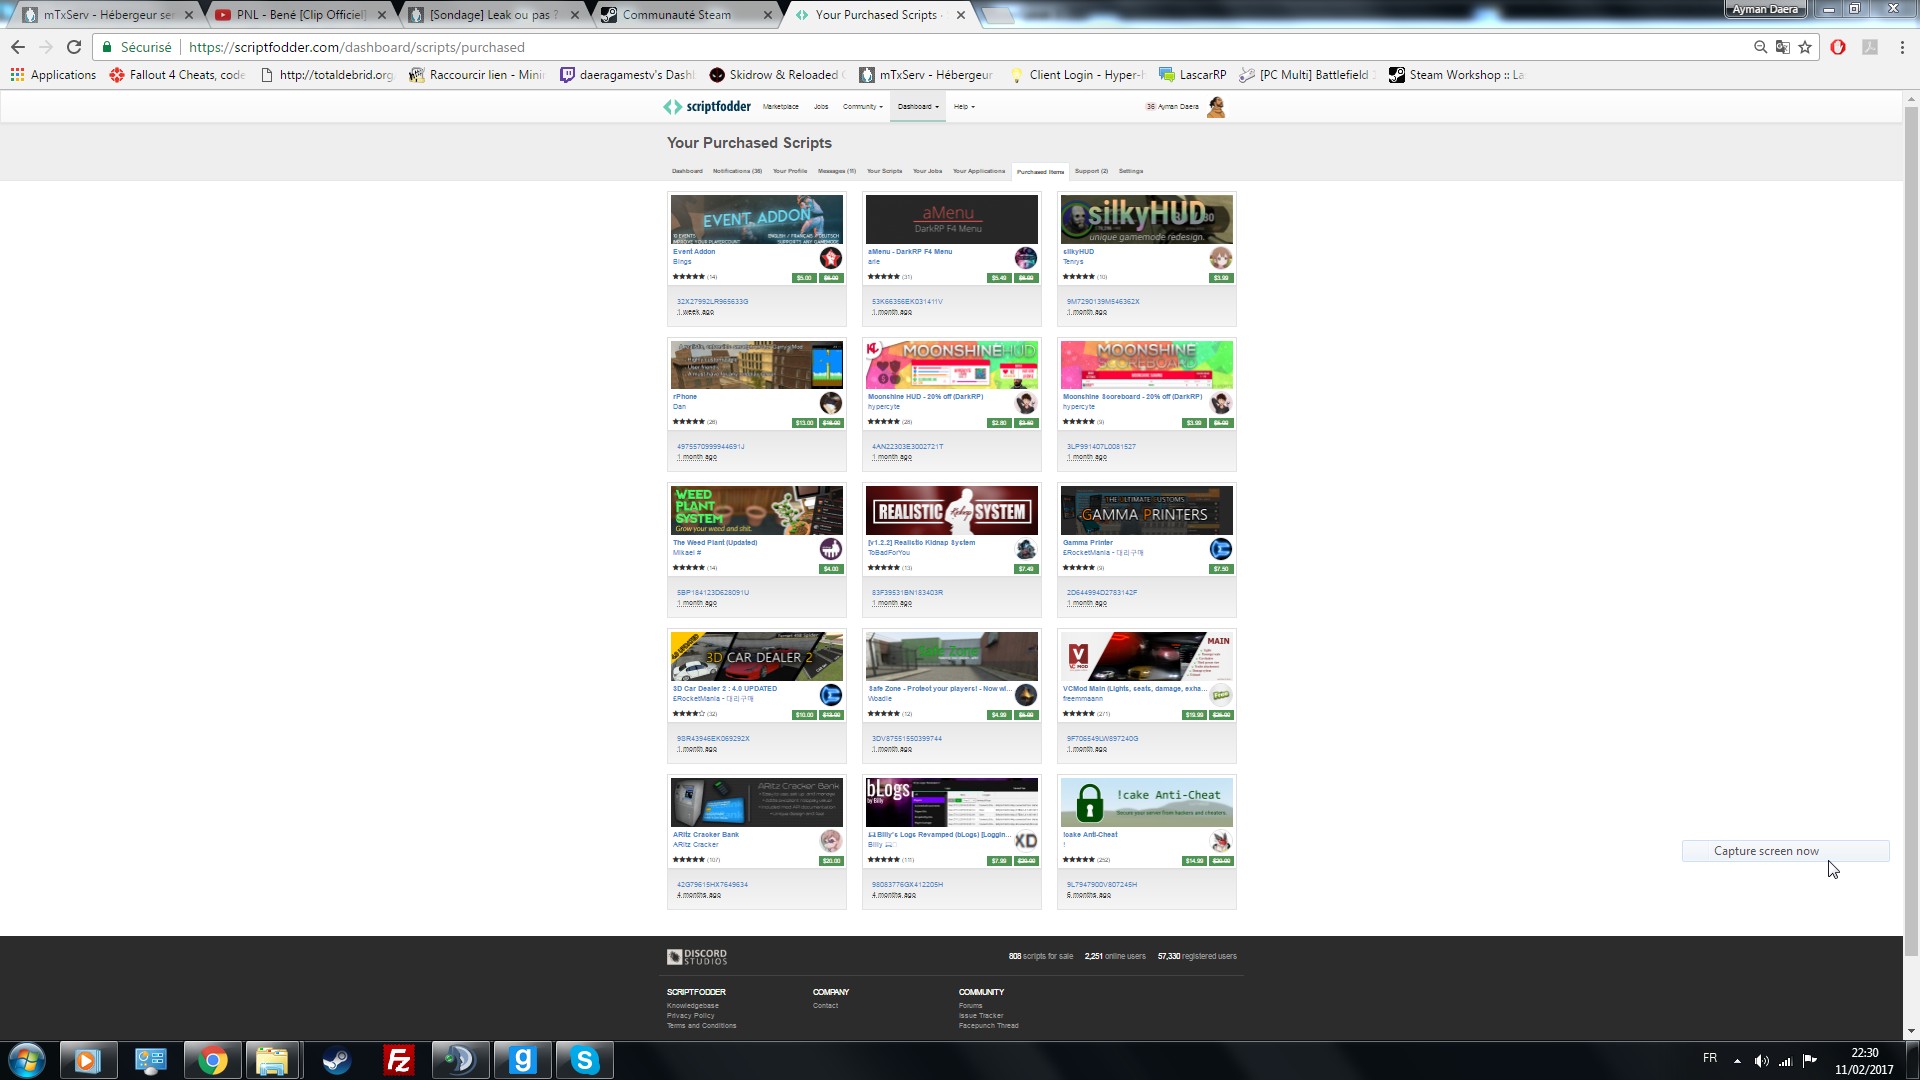This screenshot has height=1080, width=1920.
Task: Click the Opera extension icon in toolbar
Action: [x=1838, y=47]
